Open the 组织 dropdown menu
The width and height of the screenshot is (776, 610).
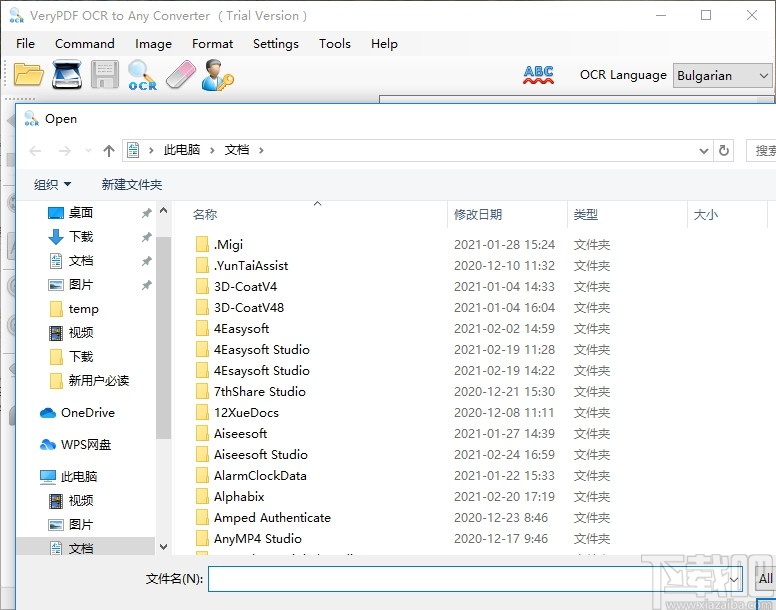(x=52, y=185)
